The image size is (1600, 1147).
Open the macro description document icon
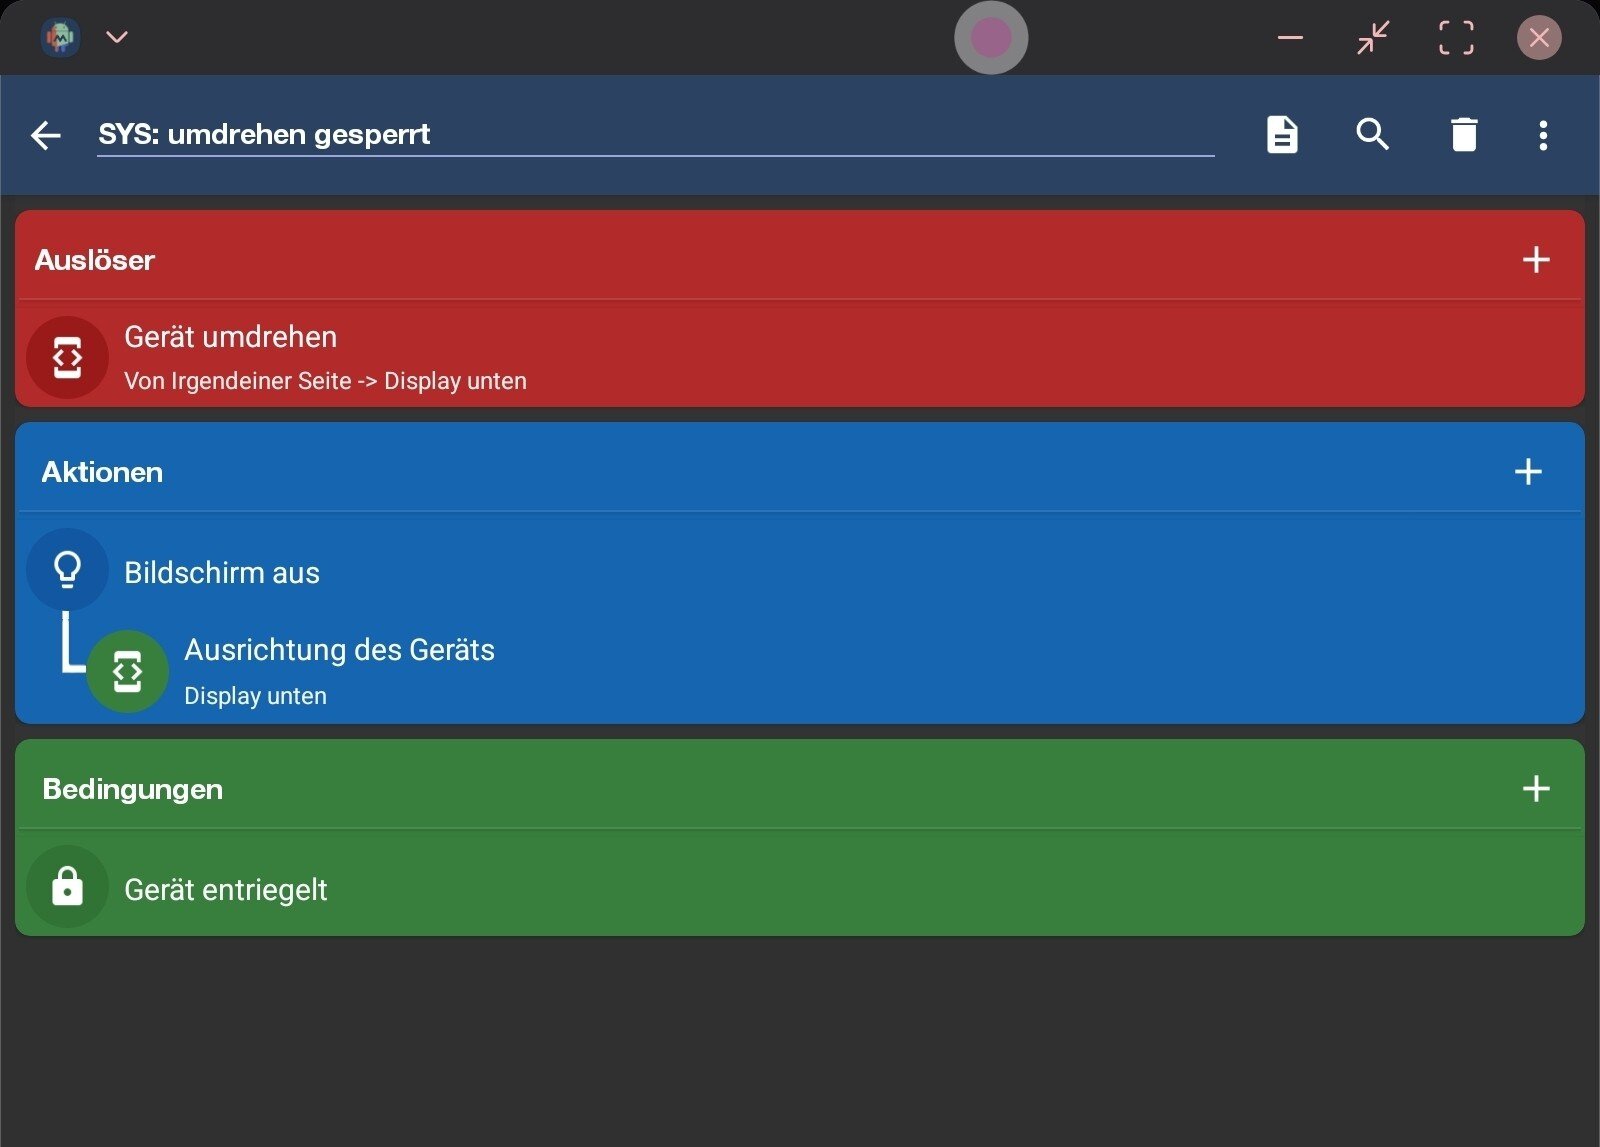pos(1282,135)
